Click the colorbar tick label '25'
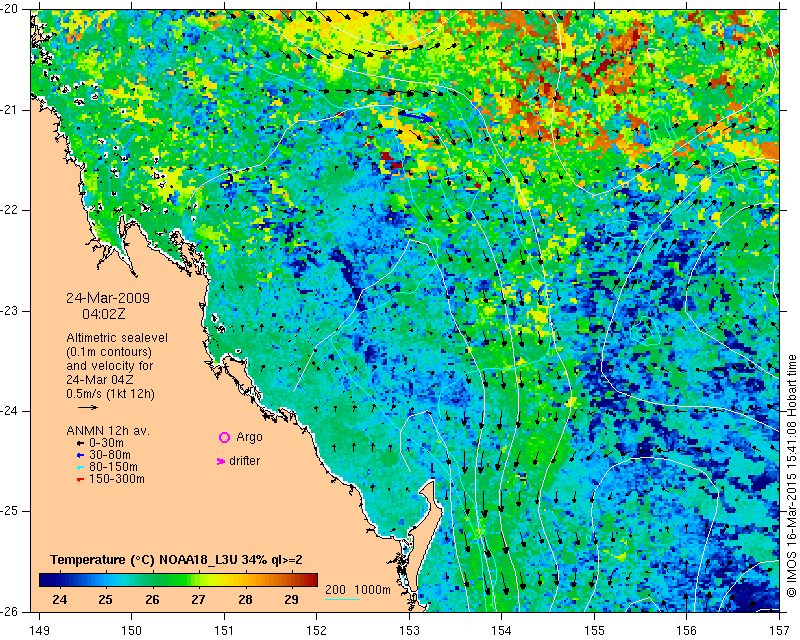Image resolution: width=800 pixels, height=640 pixels. pos(106,600)
